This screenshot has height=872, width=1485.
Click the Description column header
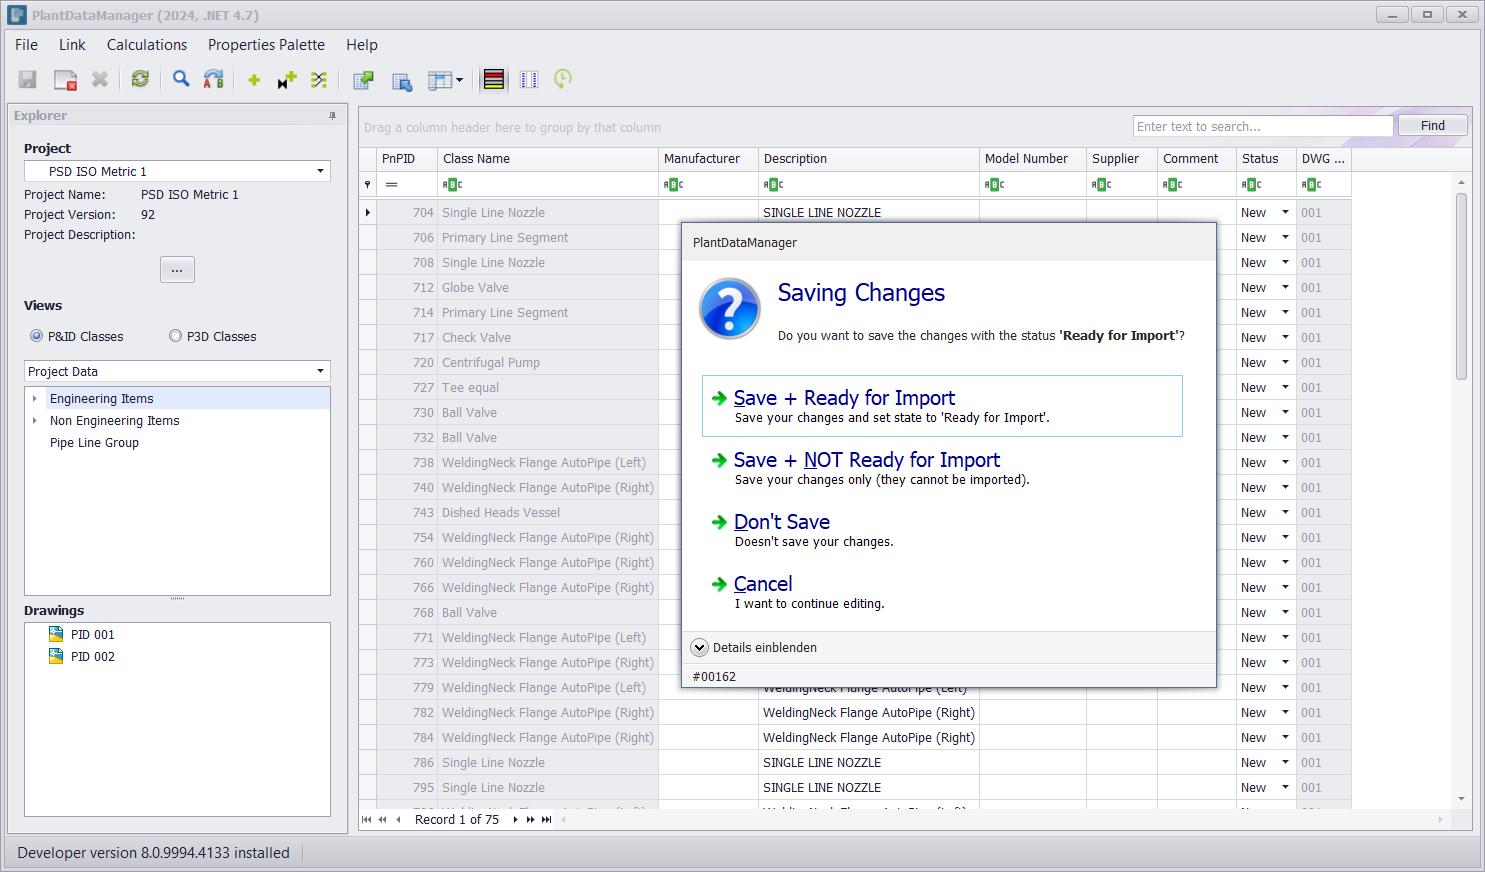(869, 159)
